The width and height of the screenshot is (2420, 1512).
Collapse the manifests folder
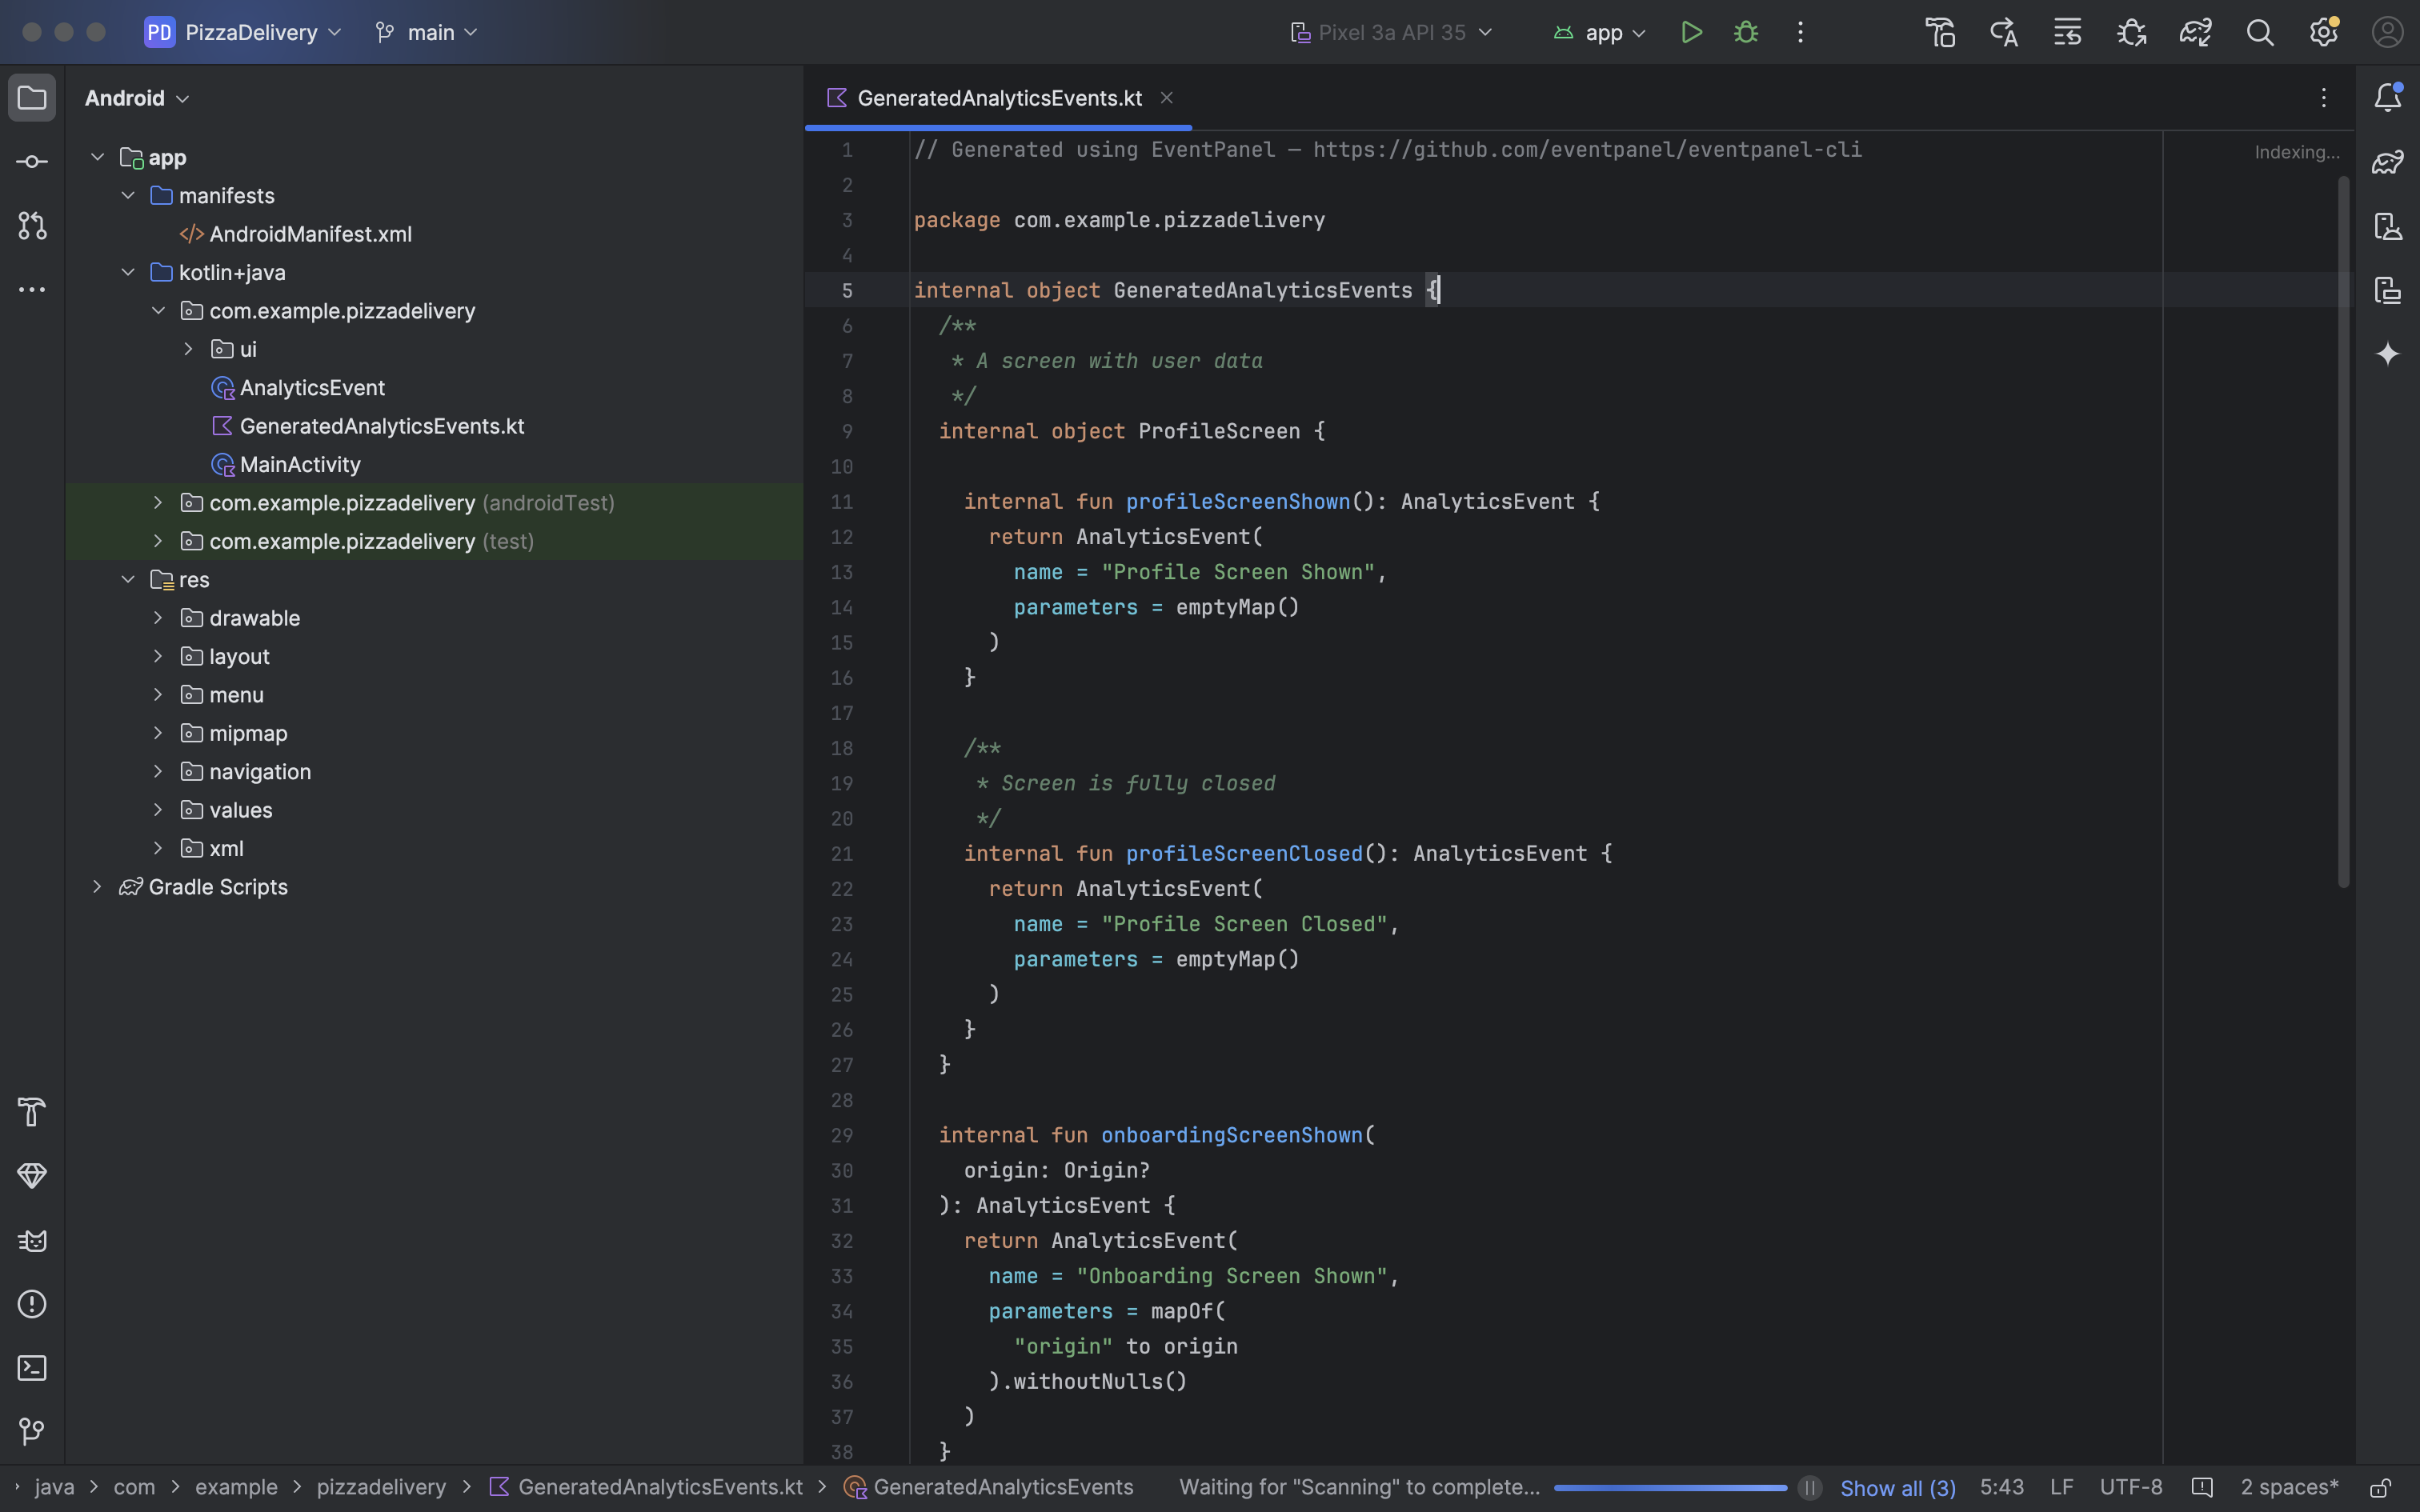click(128, 196)
